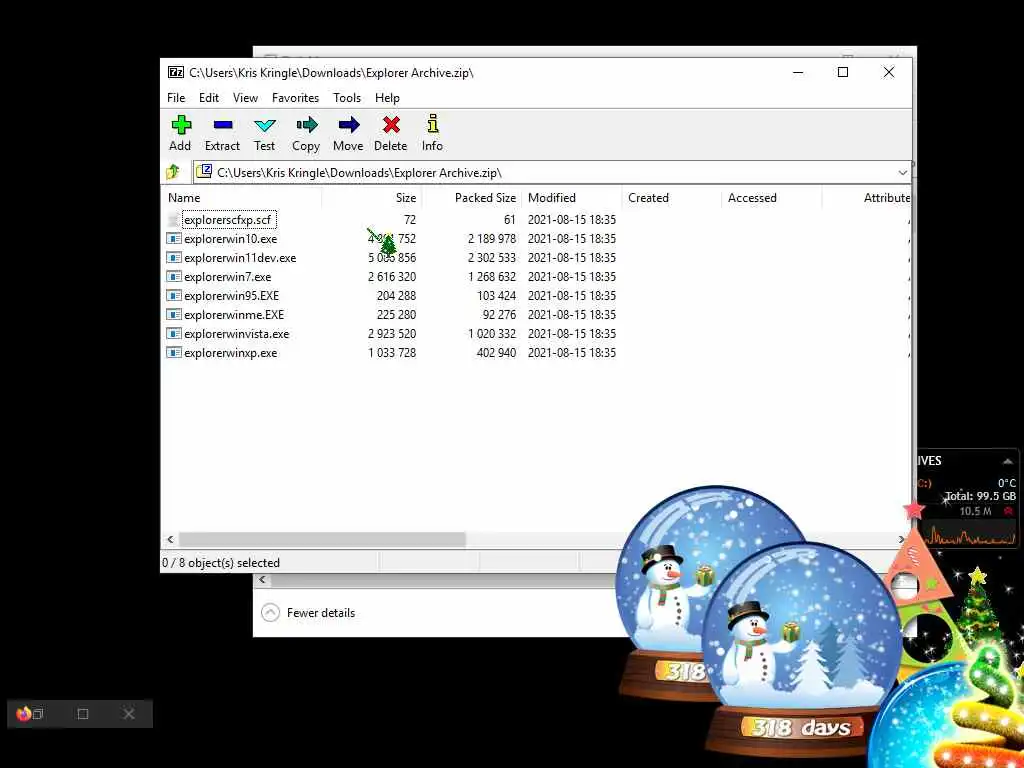Screen dimensions: 1024x768
Task: Go up one folder level icon
Action: pos(173,172)
